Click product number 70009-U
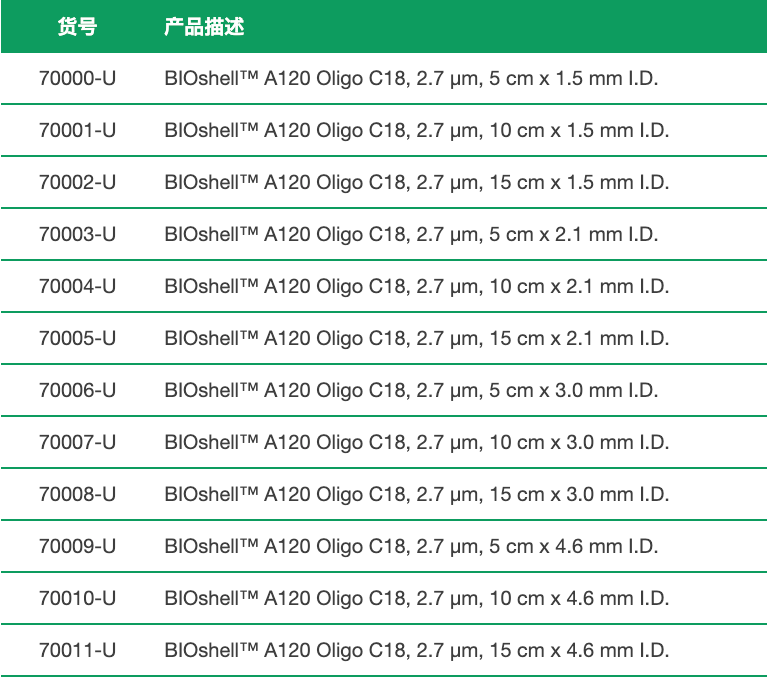The image size is (770, 677). pyautogui.click(x=78, y=547)
